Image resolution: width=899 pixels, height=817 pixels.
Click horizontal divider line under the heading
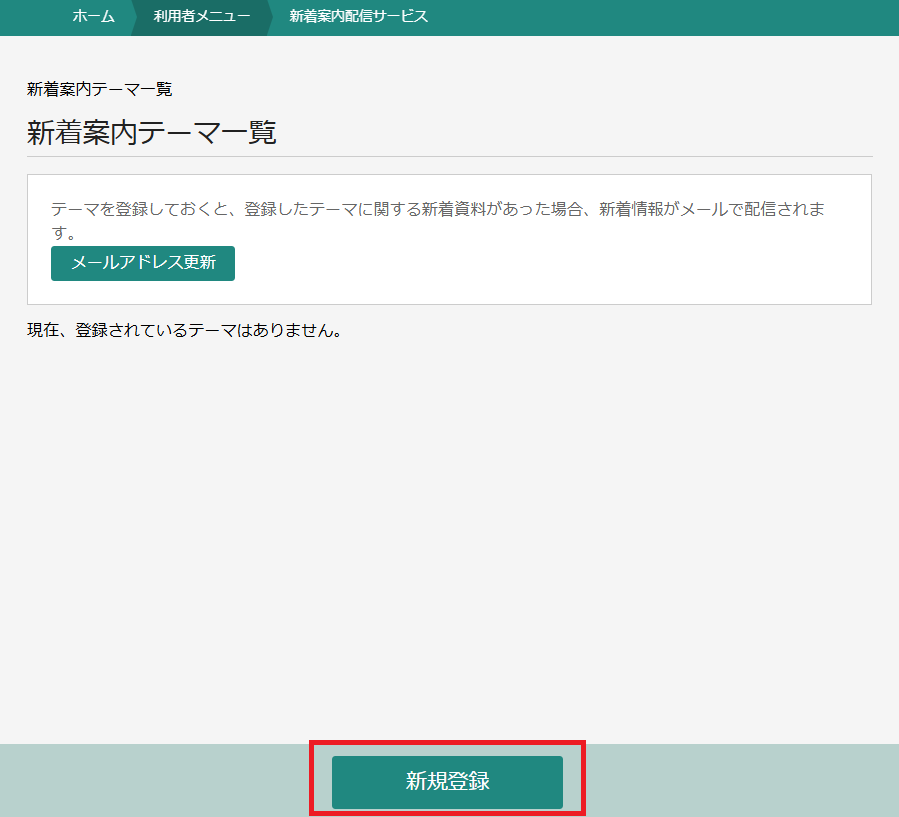449,156
